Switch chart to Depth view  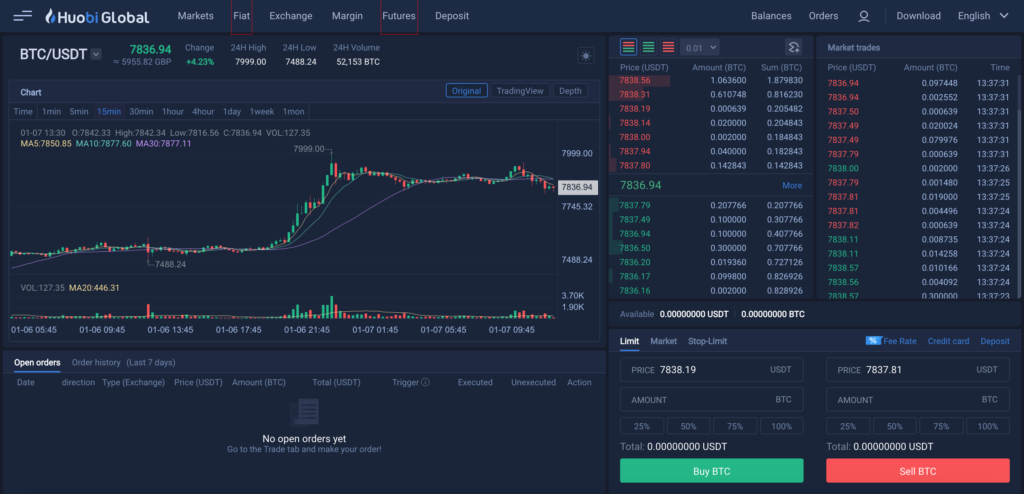tap(570, 91)
